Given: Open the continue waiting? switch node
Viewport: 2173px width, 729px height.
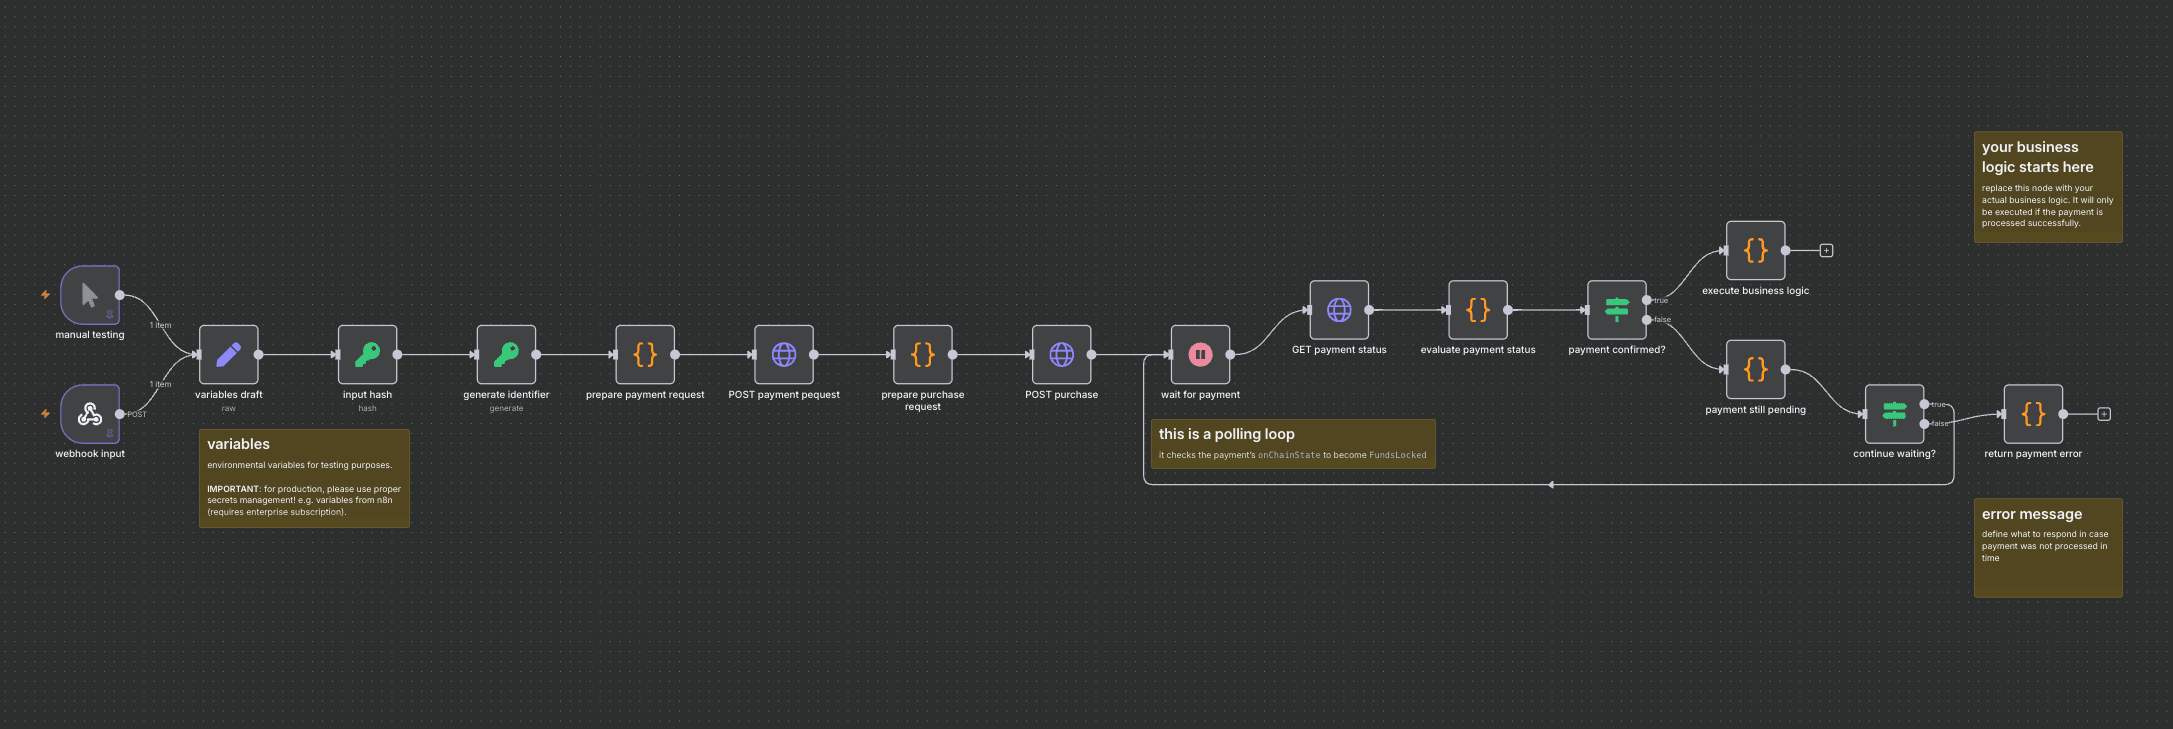Looking at the screenshot, I should 1895,414.
